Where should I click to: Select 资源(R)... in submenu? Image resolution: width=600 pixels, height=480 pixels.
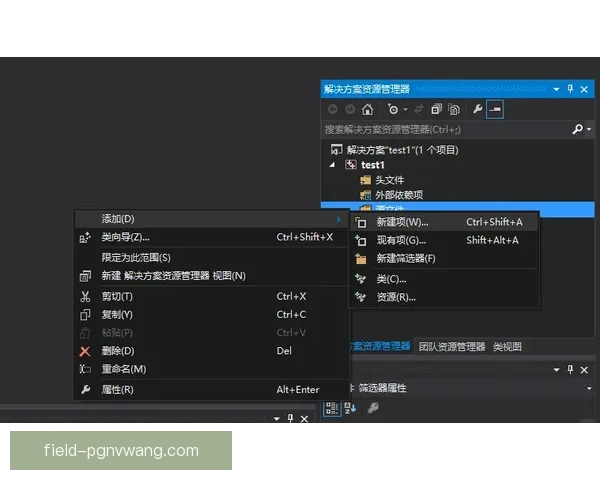pyautogui.click(x=444, y=297)
